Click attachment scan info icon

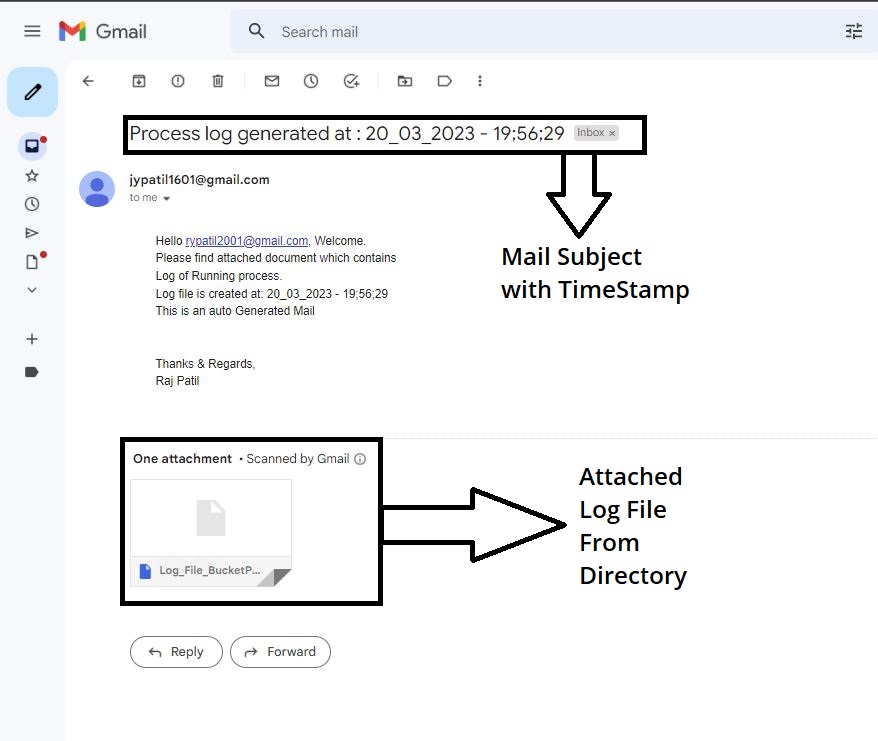[360, 459]
